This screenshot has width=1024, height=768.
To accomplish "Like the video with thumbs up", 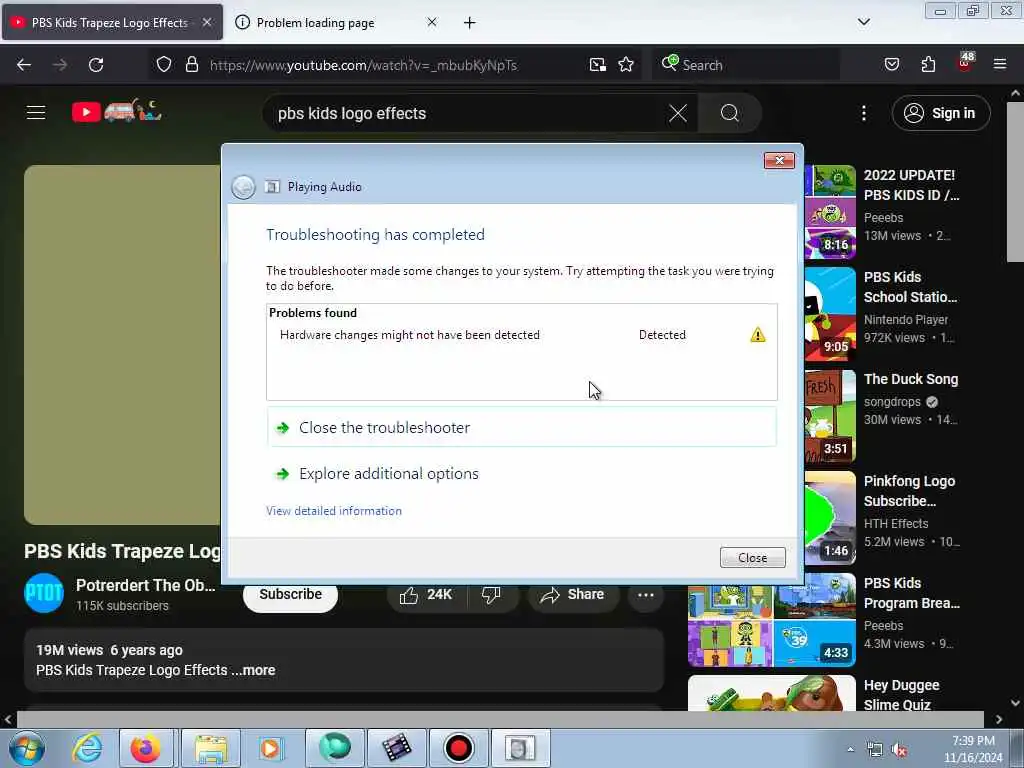I will 426,595.
